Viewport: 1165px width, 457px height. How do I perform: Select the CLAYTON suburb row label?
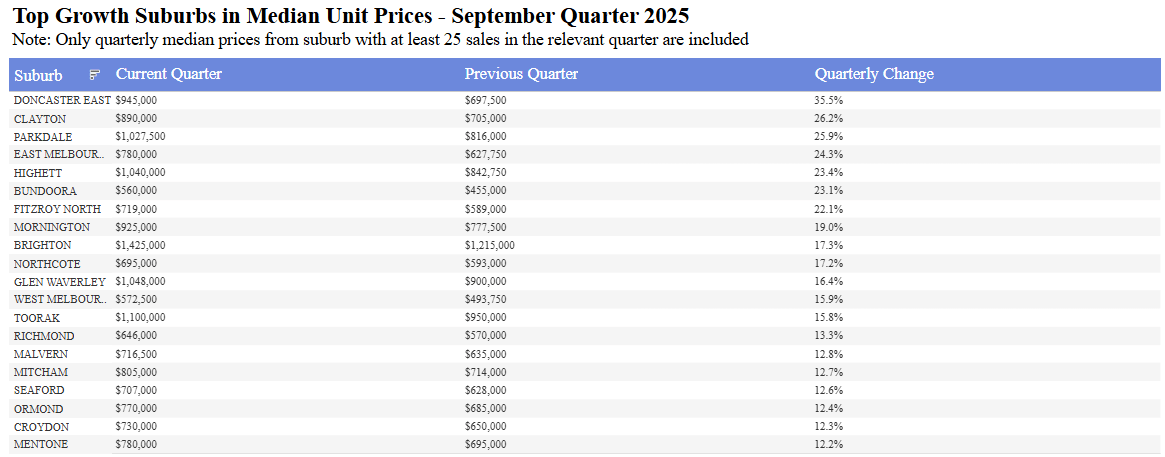pyautogui.click(x=40, y=118)
